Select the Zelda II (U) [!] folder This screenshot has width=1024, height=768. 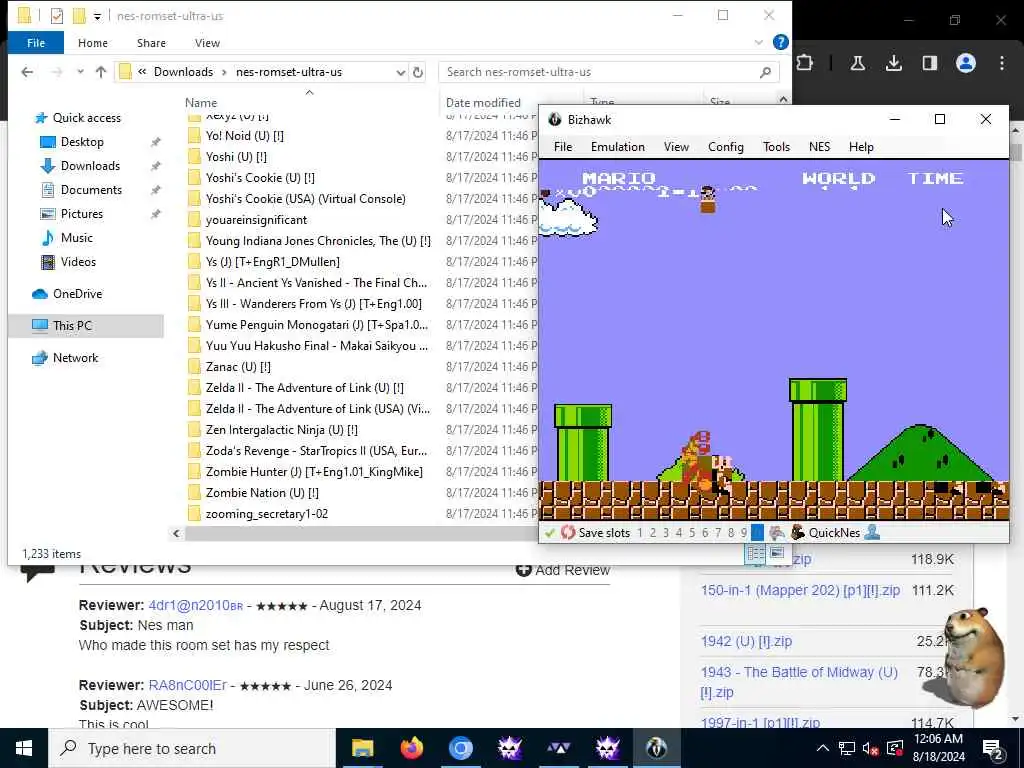click(304, 388)
